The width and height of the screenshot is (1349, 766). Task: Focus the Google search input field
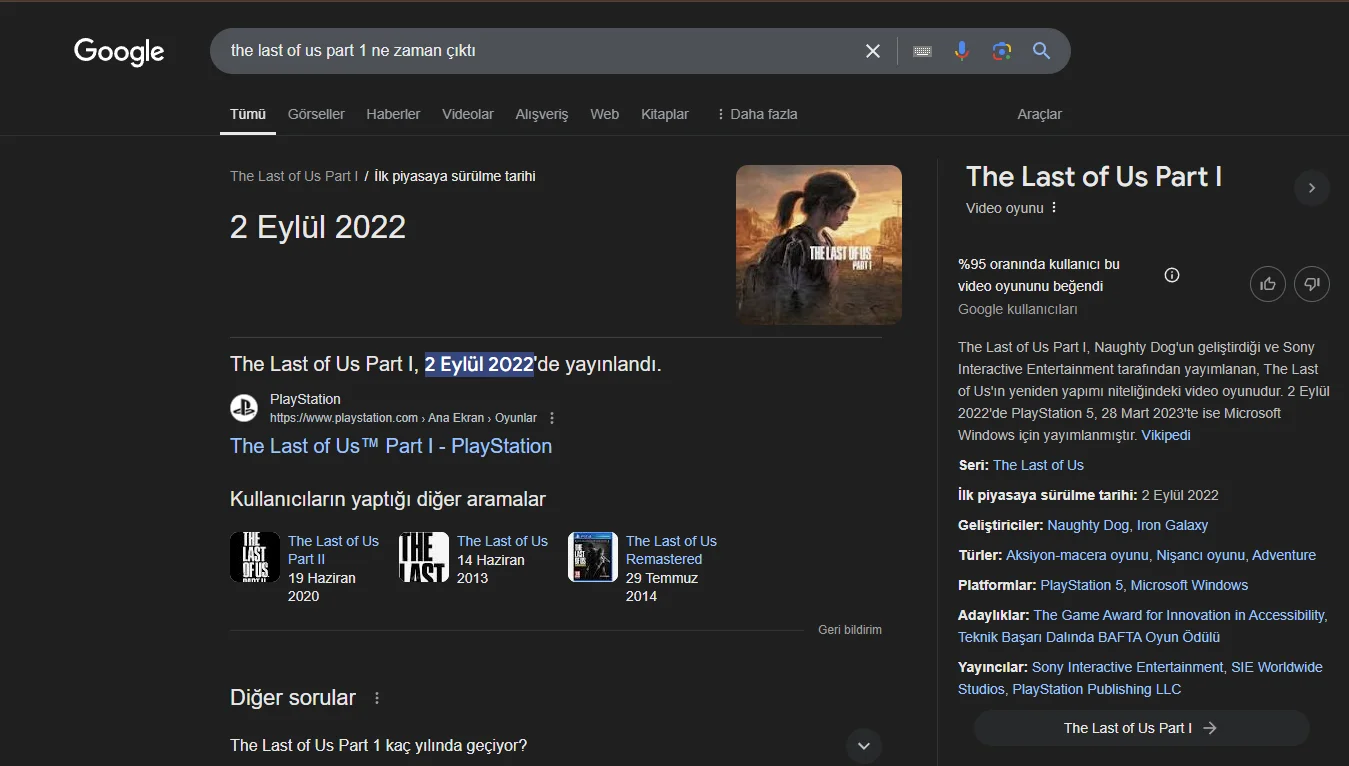pyautogui.click(x=540, y=51)
